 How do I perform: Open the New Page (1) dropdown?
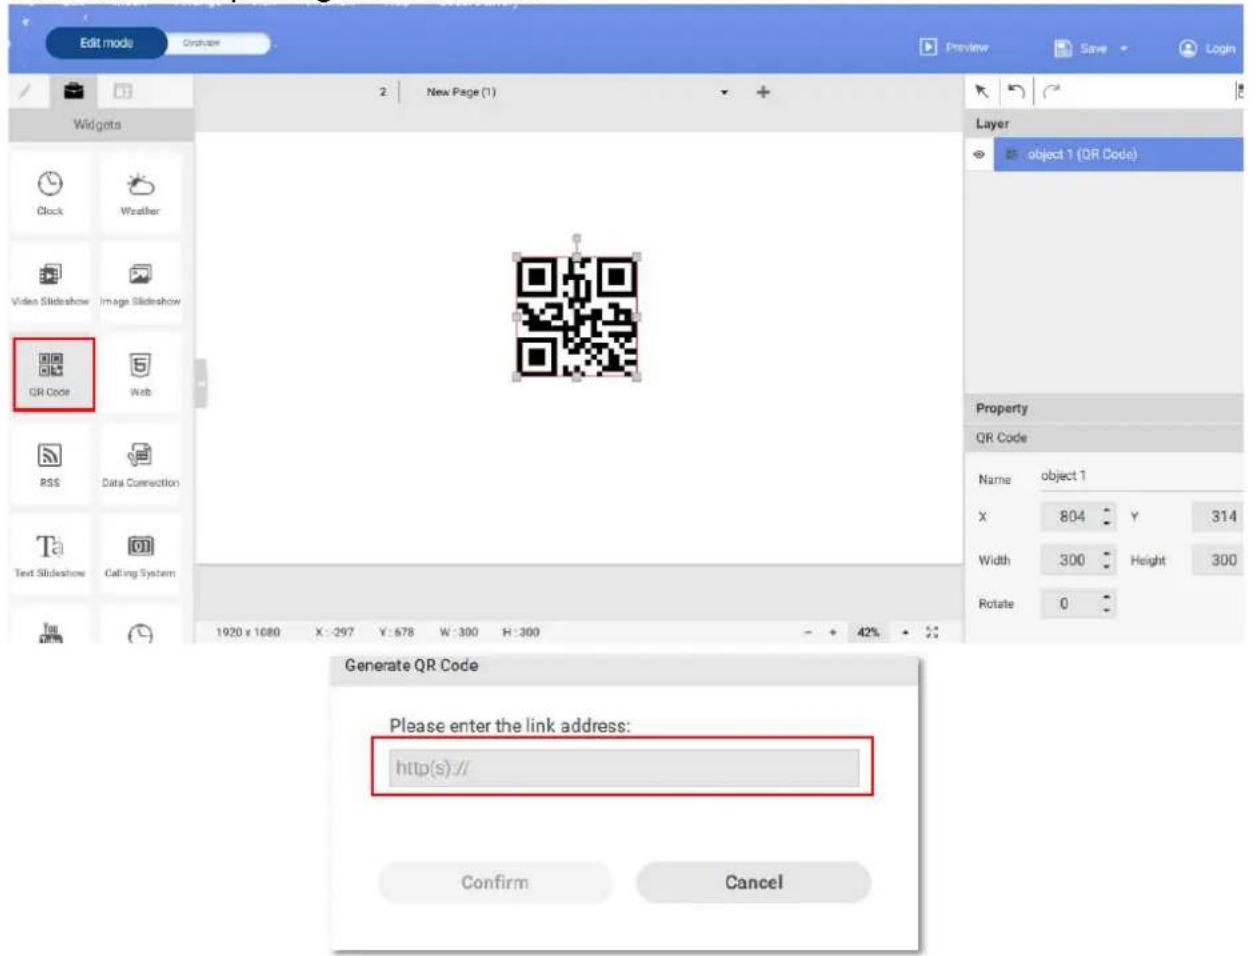coord(724,92)
